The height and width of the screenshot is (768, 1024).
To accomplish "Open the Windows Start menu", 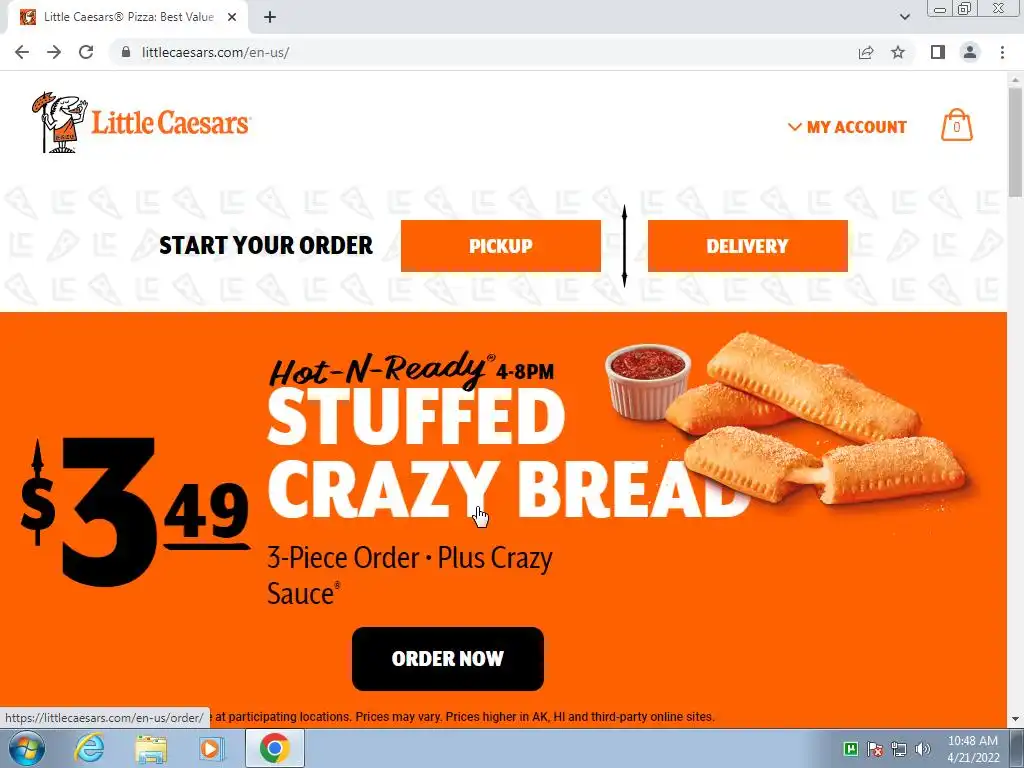I will click(x=27, y=748).
